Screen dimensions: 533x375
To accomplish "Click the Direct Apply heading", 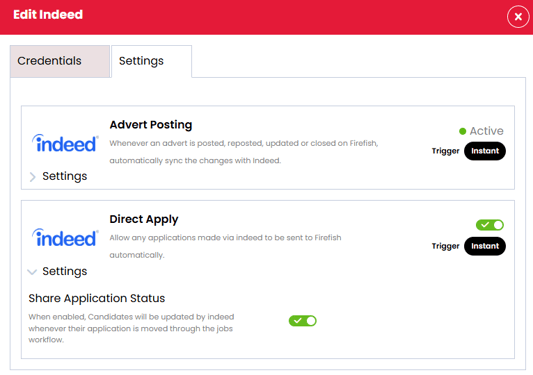I will [144, 219].
